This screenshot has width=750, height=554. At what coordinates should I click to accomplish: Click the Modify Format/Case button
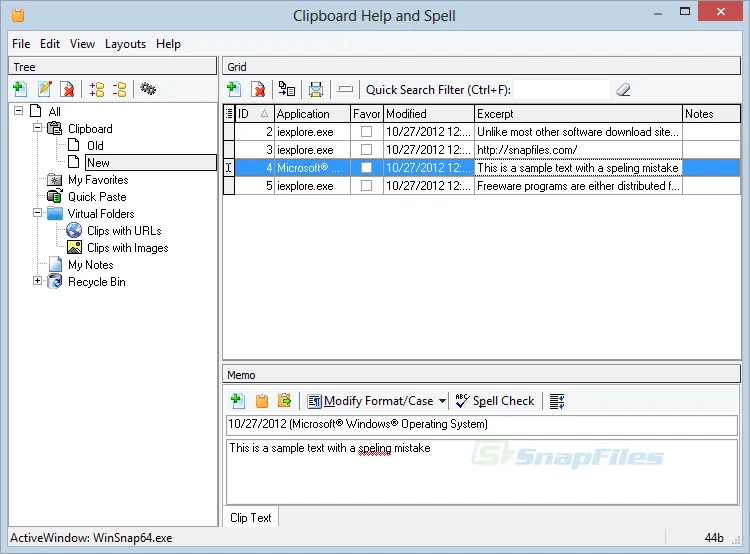point(371,401)
